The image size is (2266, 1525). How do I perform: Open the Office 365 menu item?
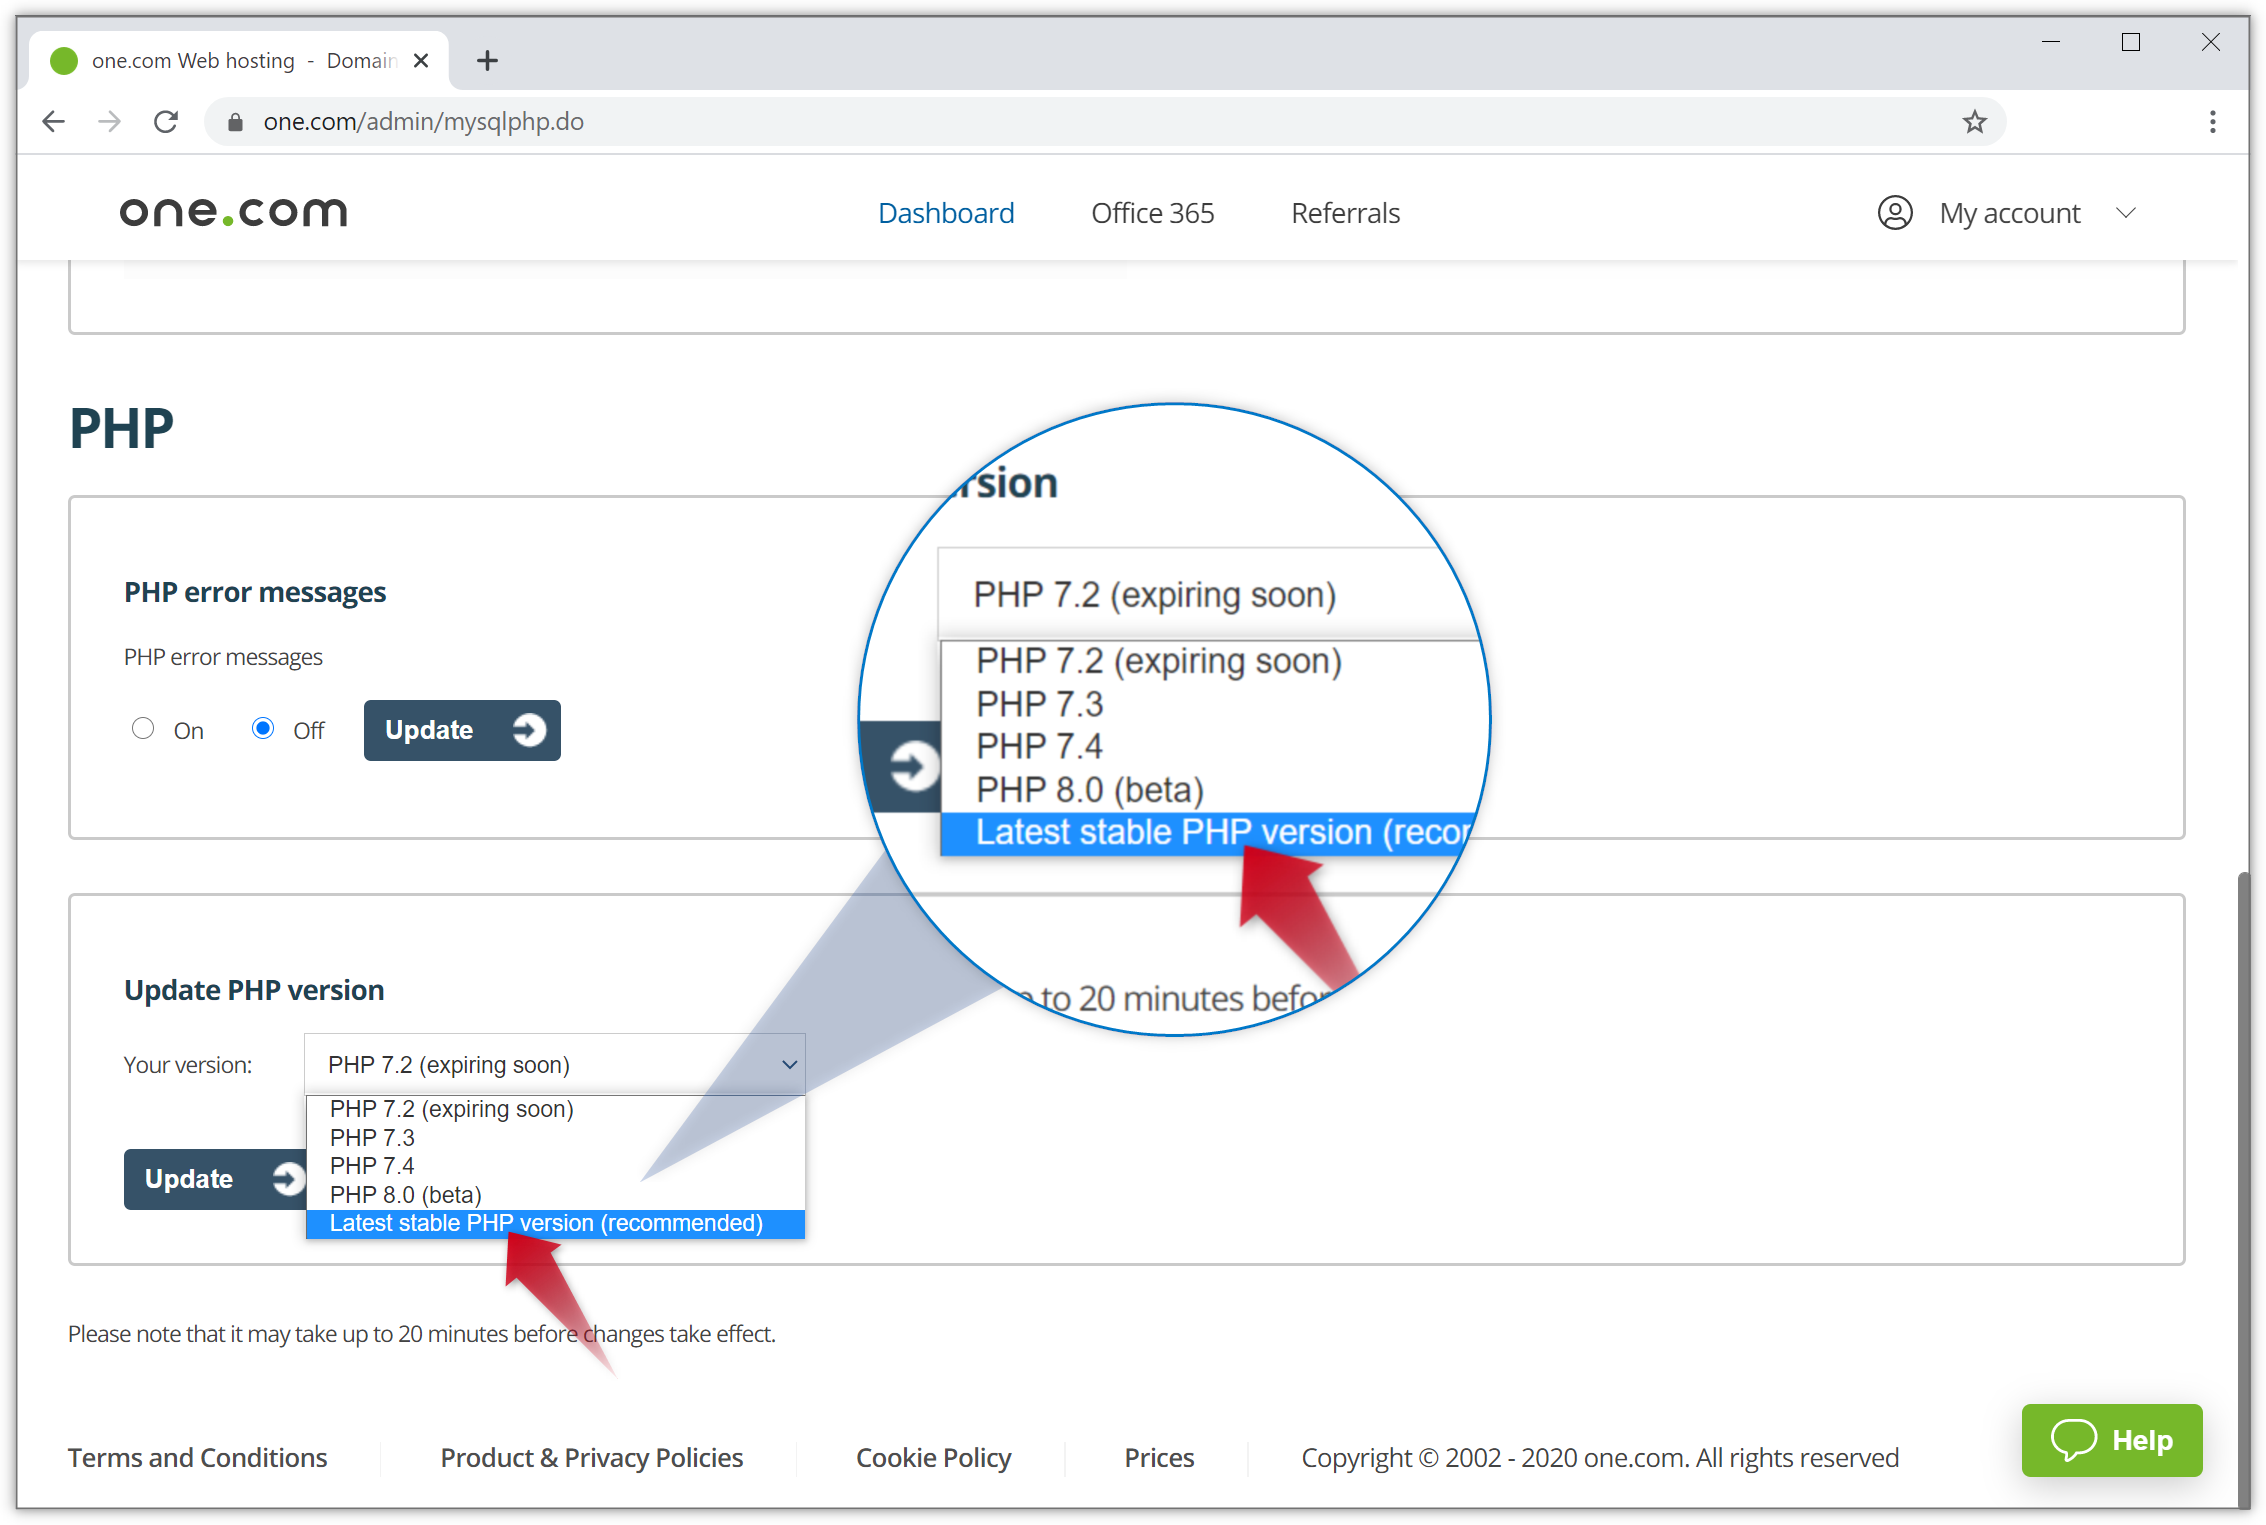pos(1152,213)
